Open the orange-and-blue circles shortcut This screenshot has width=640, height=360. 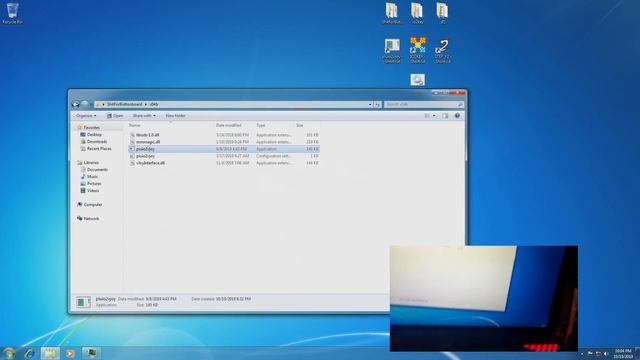(x=418, y=51)
